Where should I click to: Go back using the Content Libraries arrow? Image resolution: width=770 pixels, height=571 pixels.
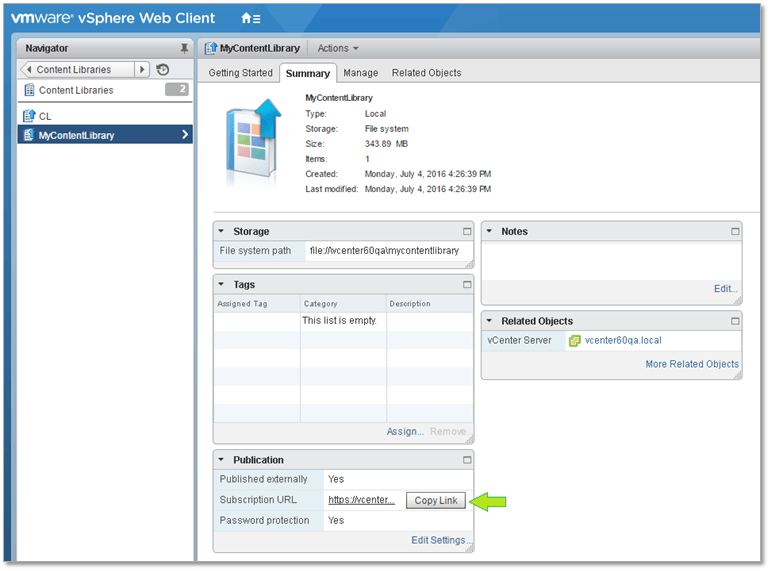point(29,69)
